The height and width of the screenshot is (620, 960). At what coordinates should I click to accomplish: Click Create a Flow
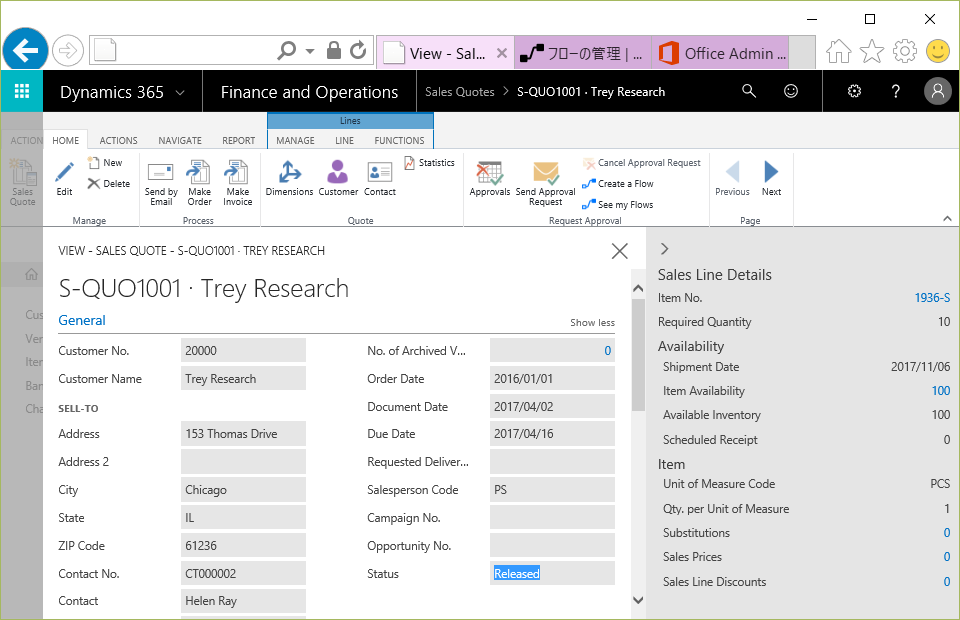click(x=618, y=184)
